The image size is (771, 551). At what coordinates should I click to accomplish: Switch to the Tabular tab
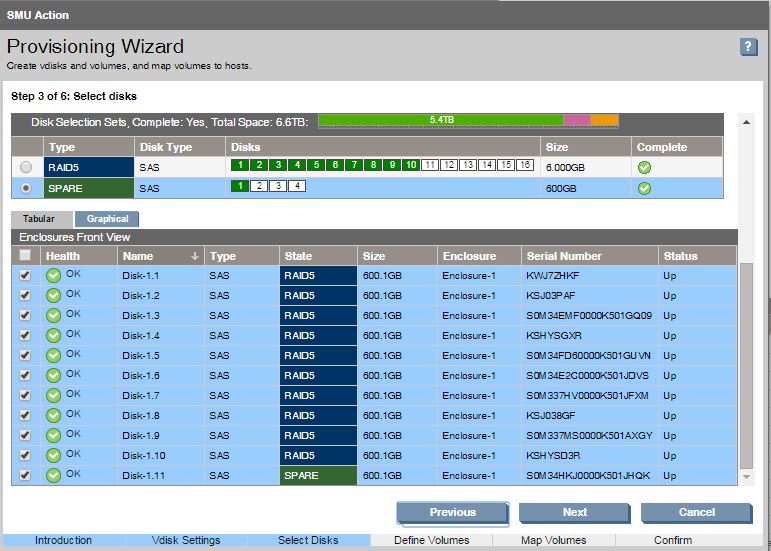[x=41, y=219]
